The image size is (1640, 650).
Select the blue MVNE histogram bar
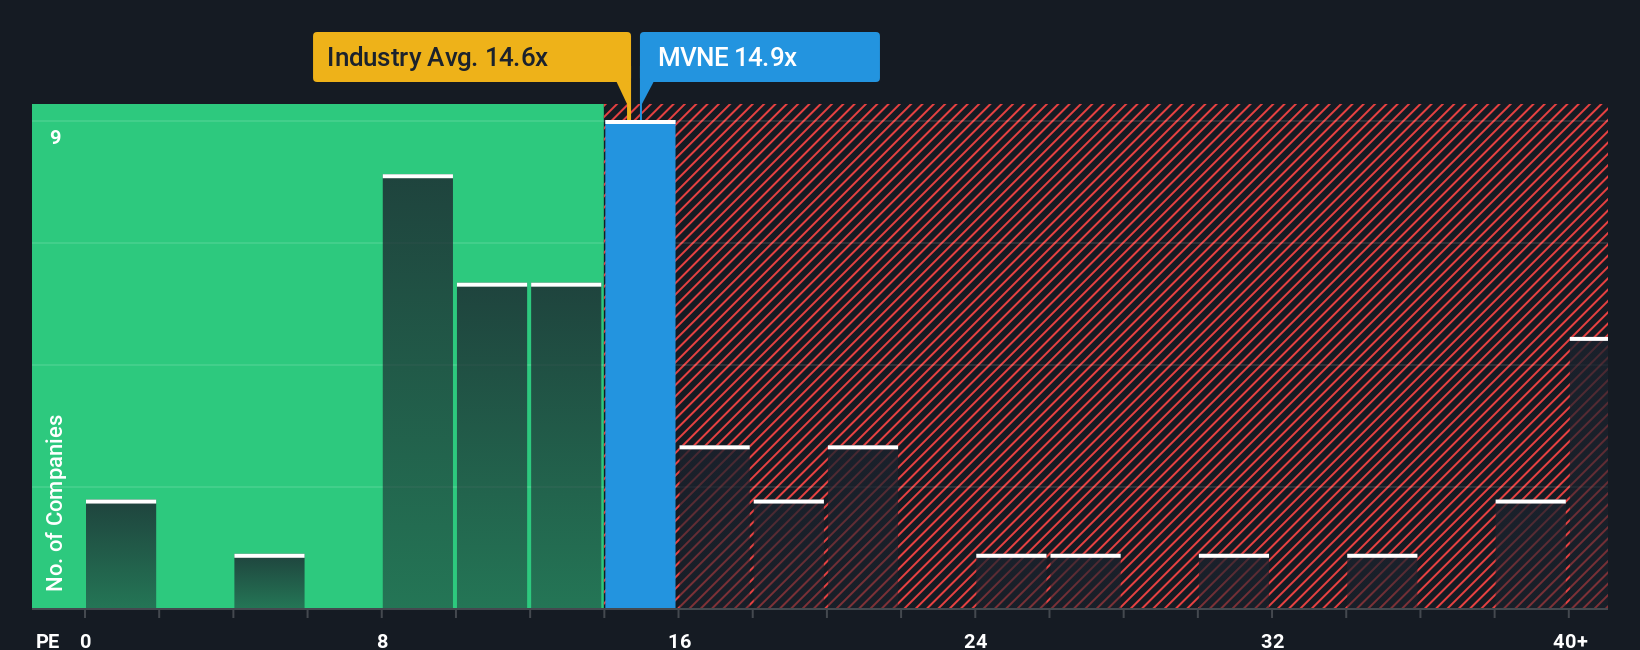click(x=640, y=365)
